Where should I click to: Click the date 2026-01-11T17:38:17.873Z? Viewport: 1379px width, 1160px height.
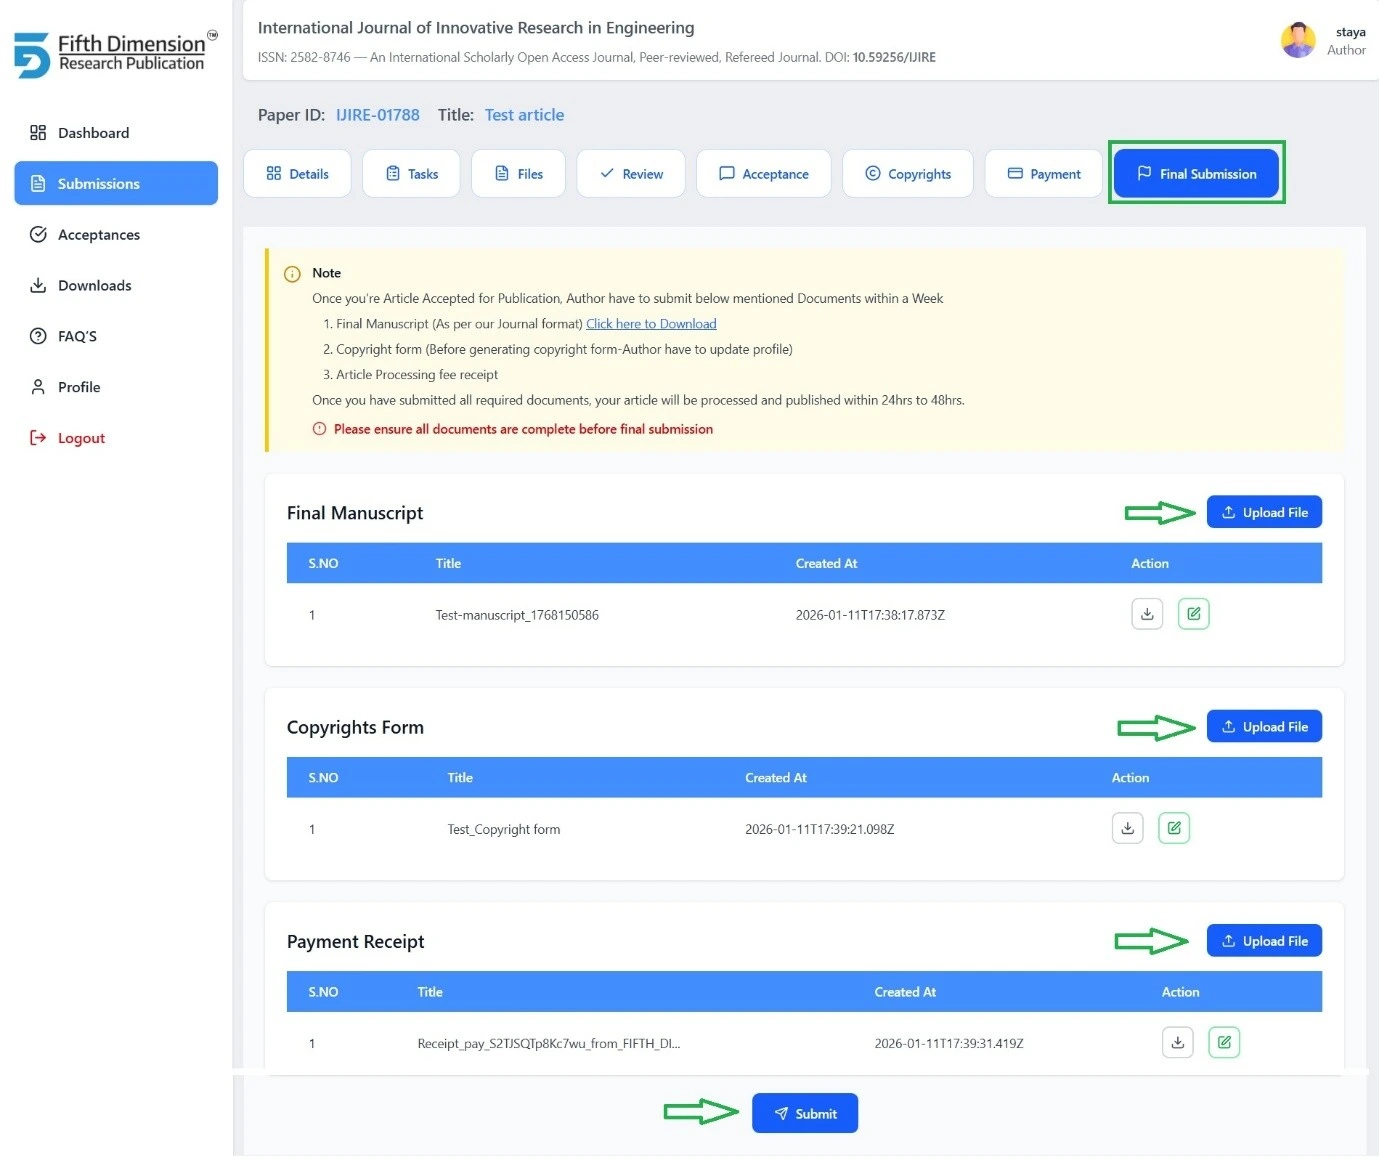click(x=870, y=615)
